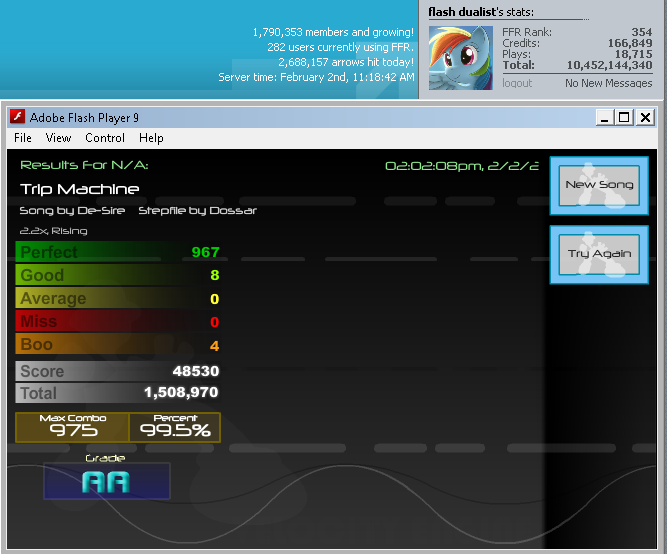Click the Percent 99.5% box
The height and width of the screenshot is (554, 667).
pos(175,427)
